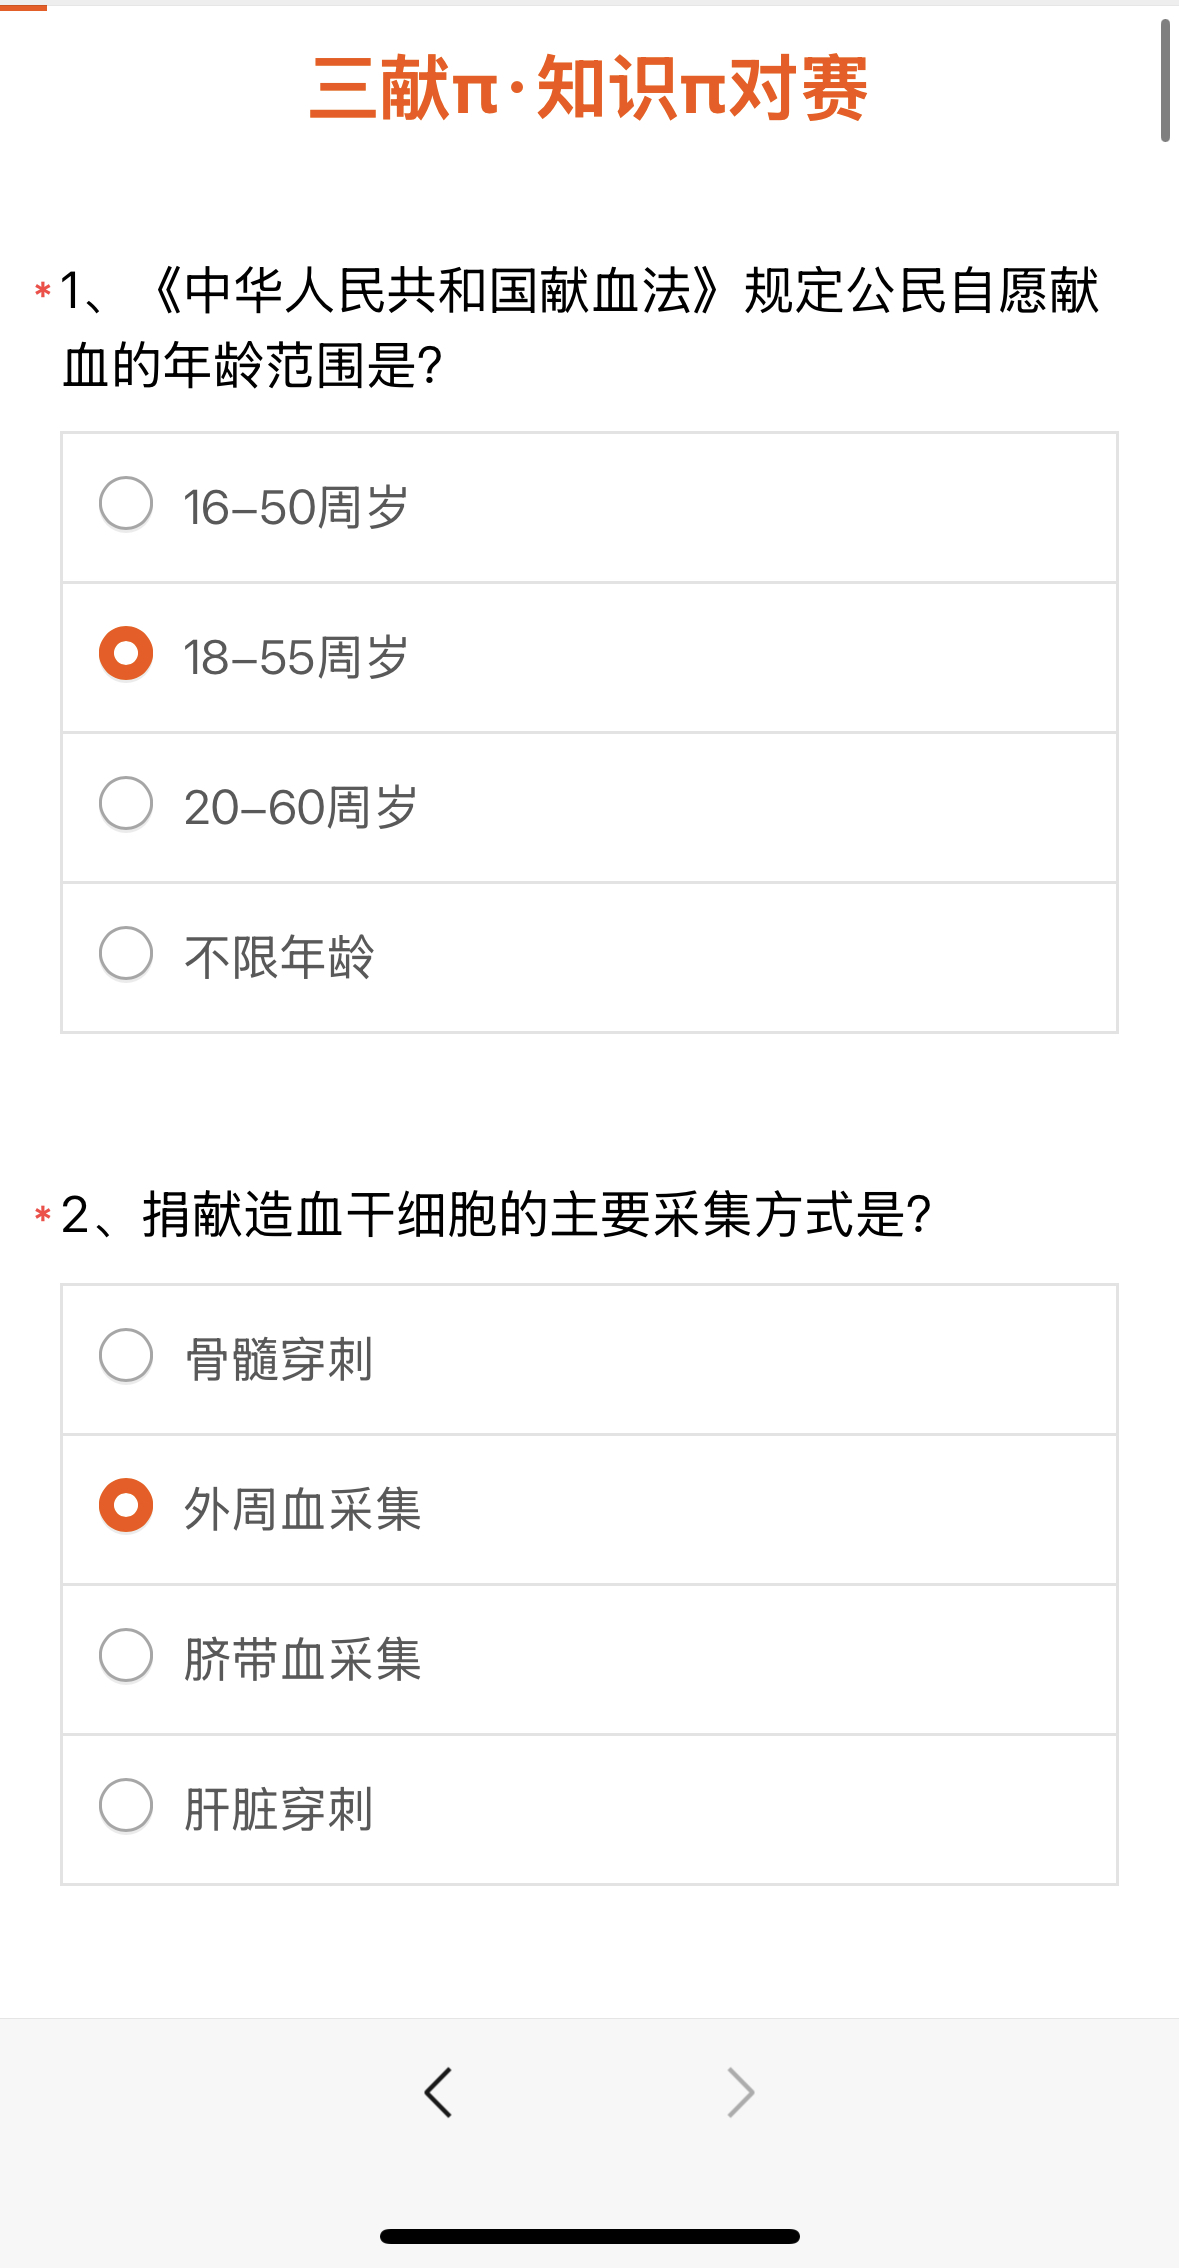Click the 不限年龄 answer label text
Viewport: 1179px width, 2268px height.
(x=279, y=958)
